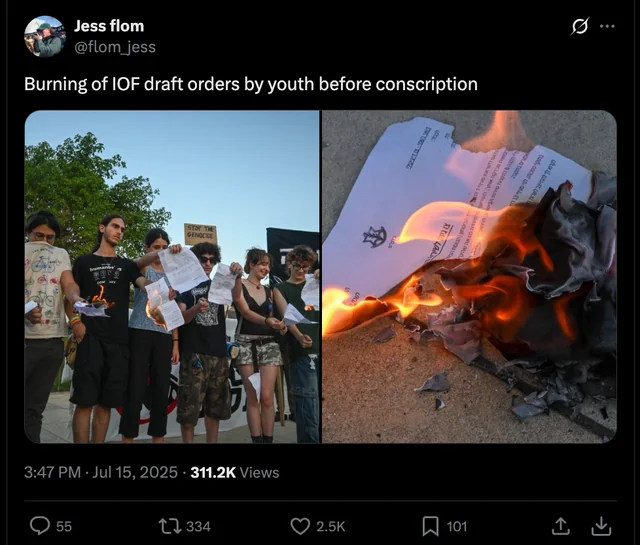Bookmark the post using the bookmark icon

(430, 526)
